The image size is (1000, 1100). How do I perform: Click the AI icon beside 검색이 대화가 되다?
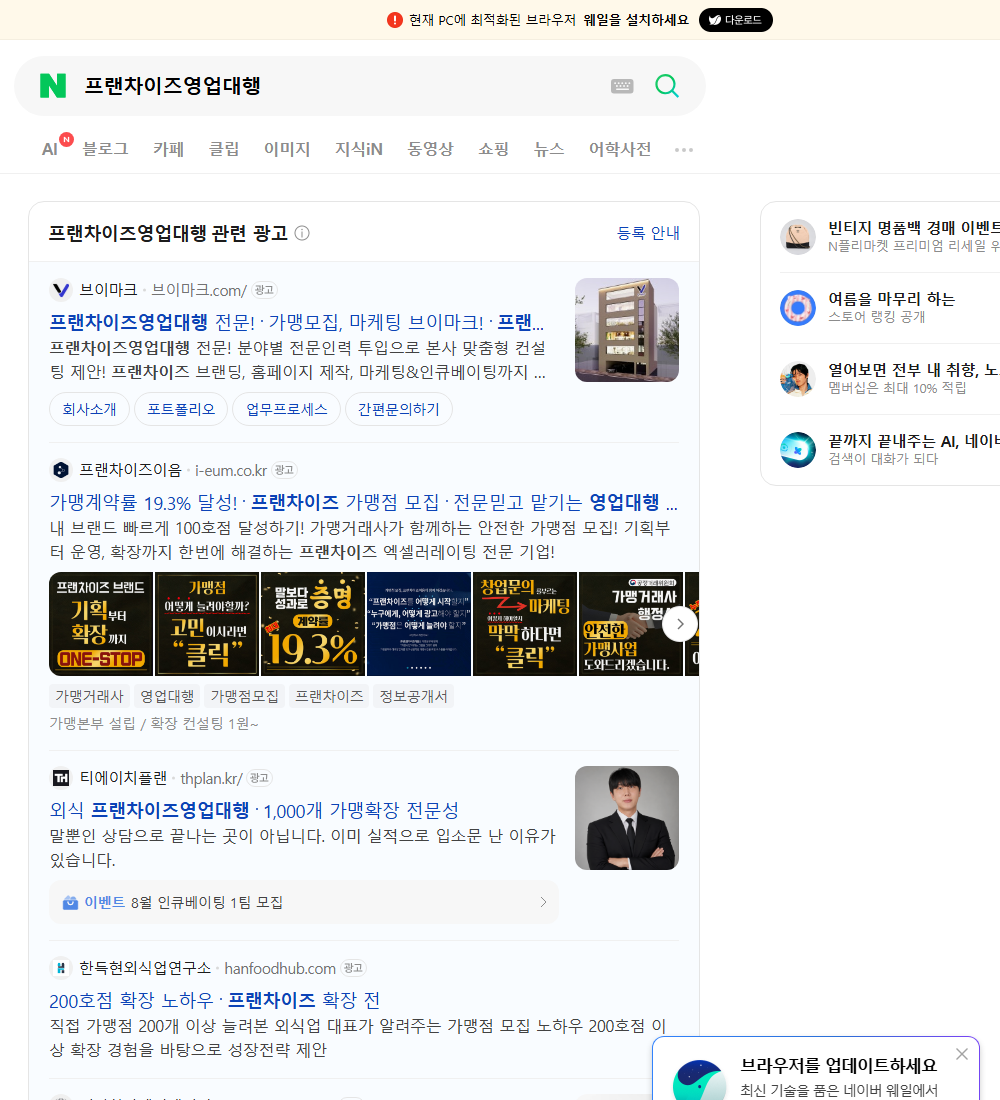[798, 450]
